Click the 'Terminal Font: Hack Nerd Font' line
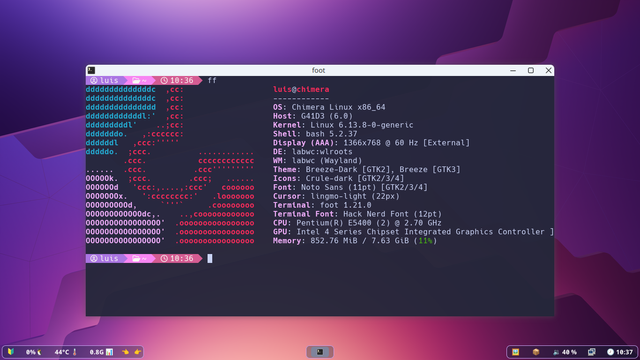640x360 pixels. tap(357, 214)
